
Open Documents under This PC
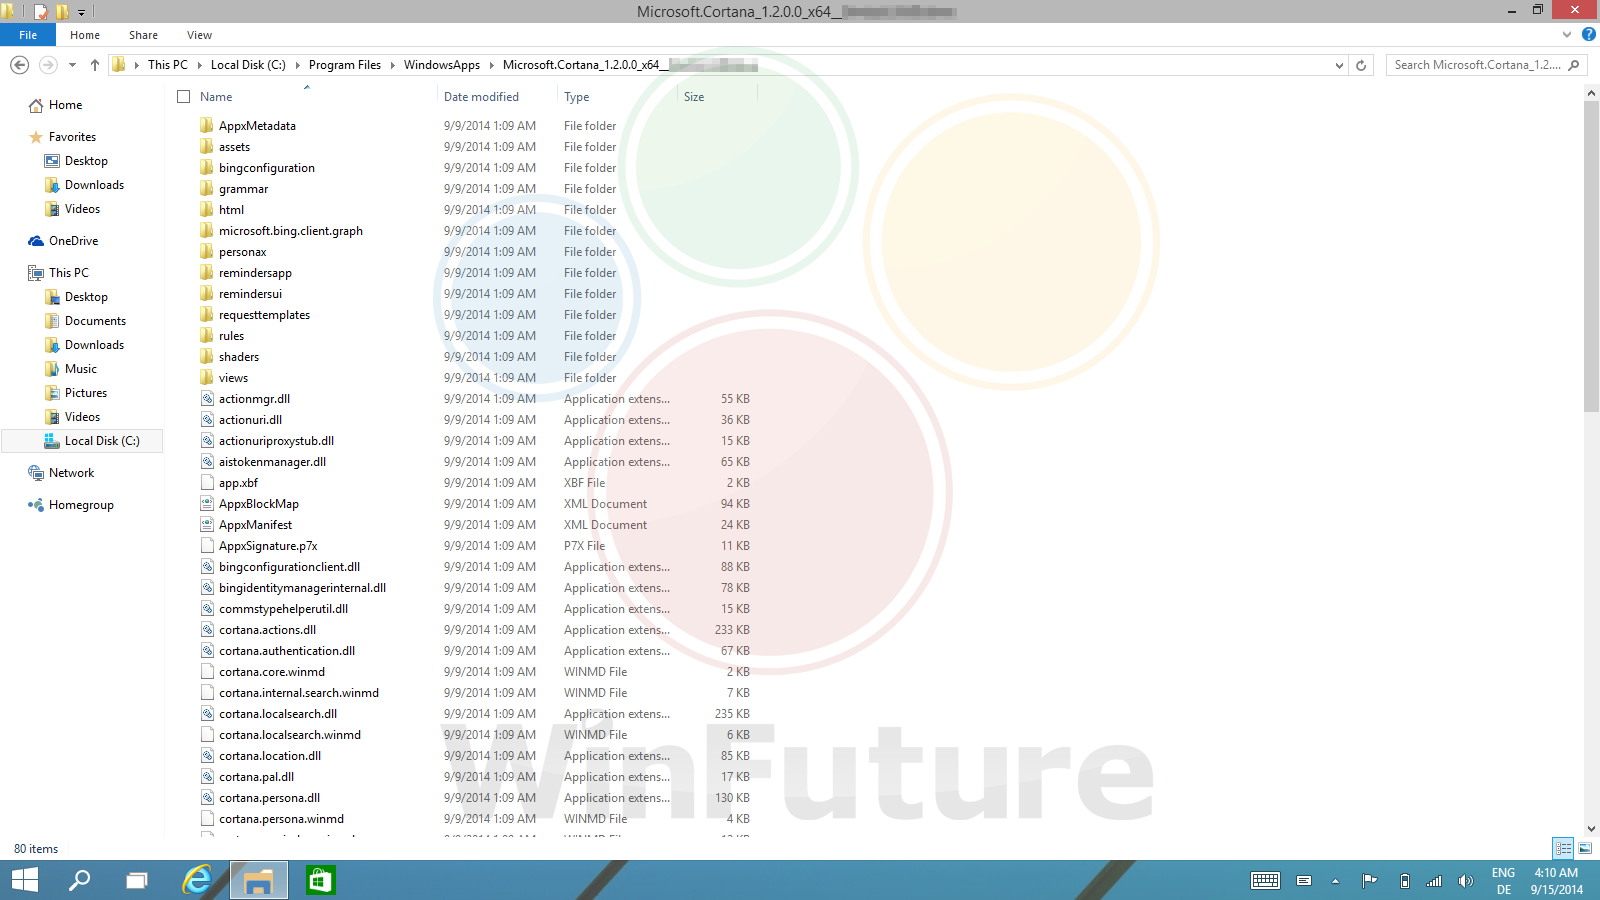pyautogui.click(x=95, y=321)
